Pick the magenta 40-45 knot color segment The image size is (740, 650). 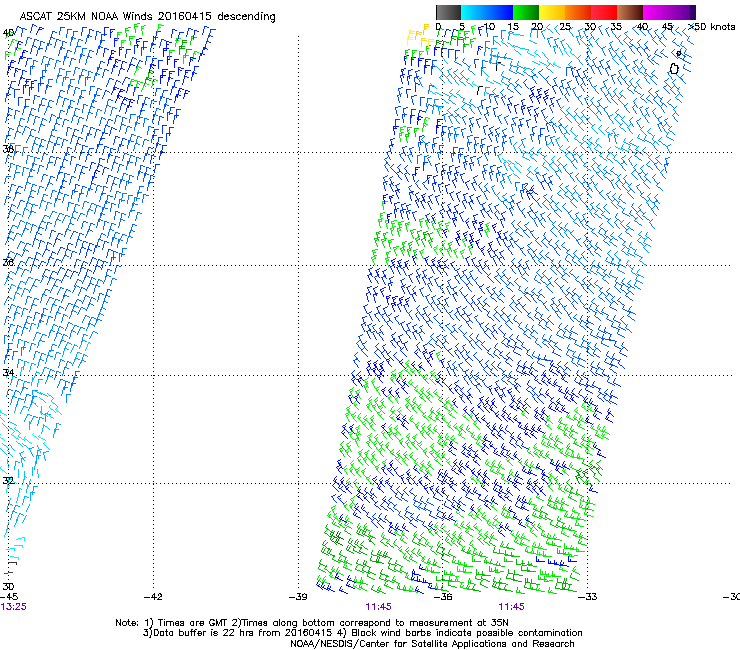coord(656,12)
